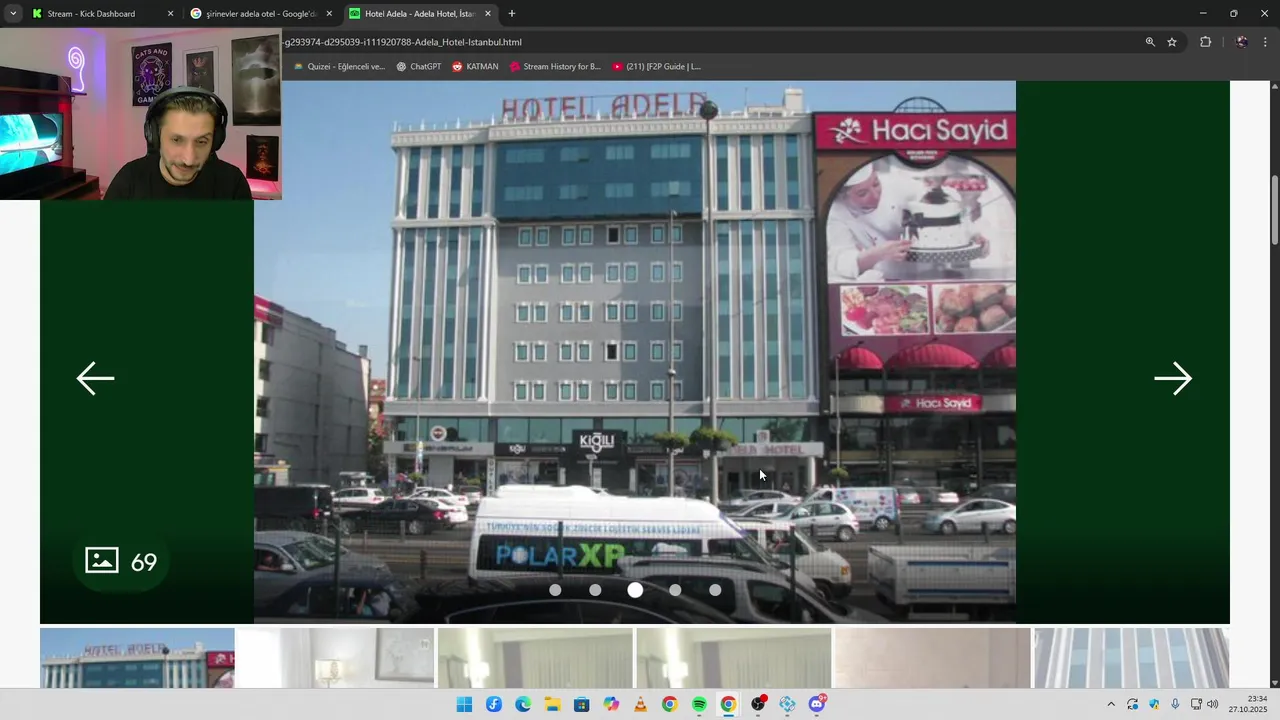
Task: Open the 69 photos gallery counter
Action: click(x=121, y=561)
